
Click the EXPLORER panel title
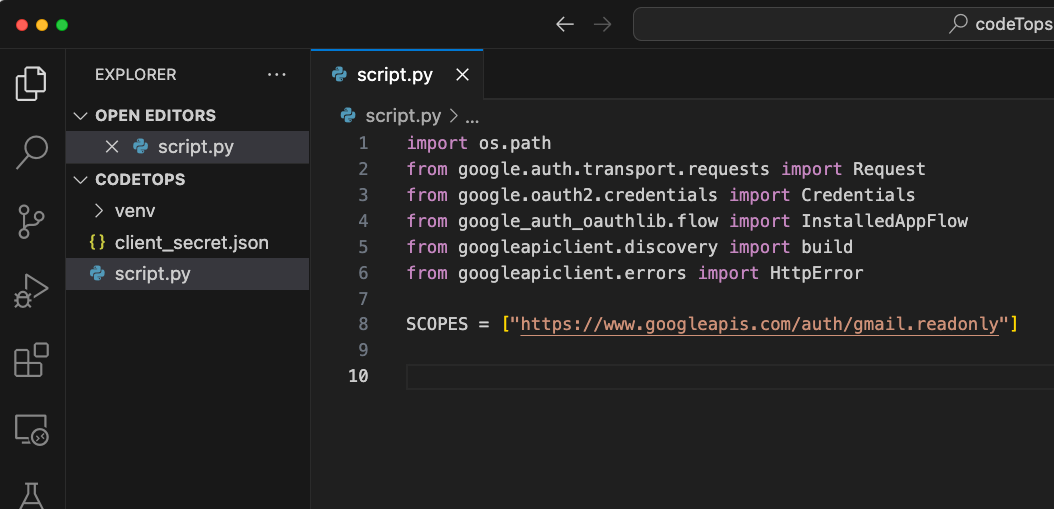click(136, 75)
